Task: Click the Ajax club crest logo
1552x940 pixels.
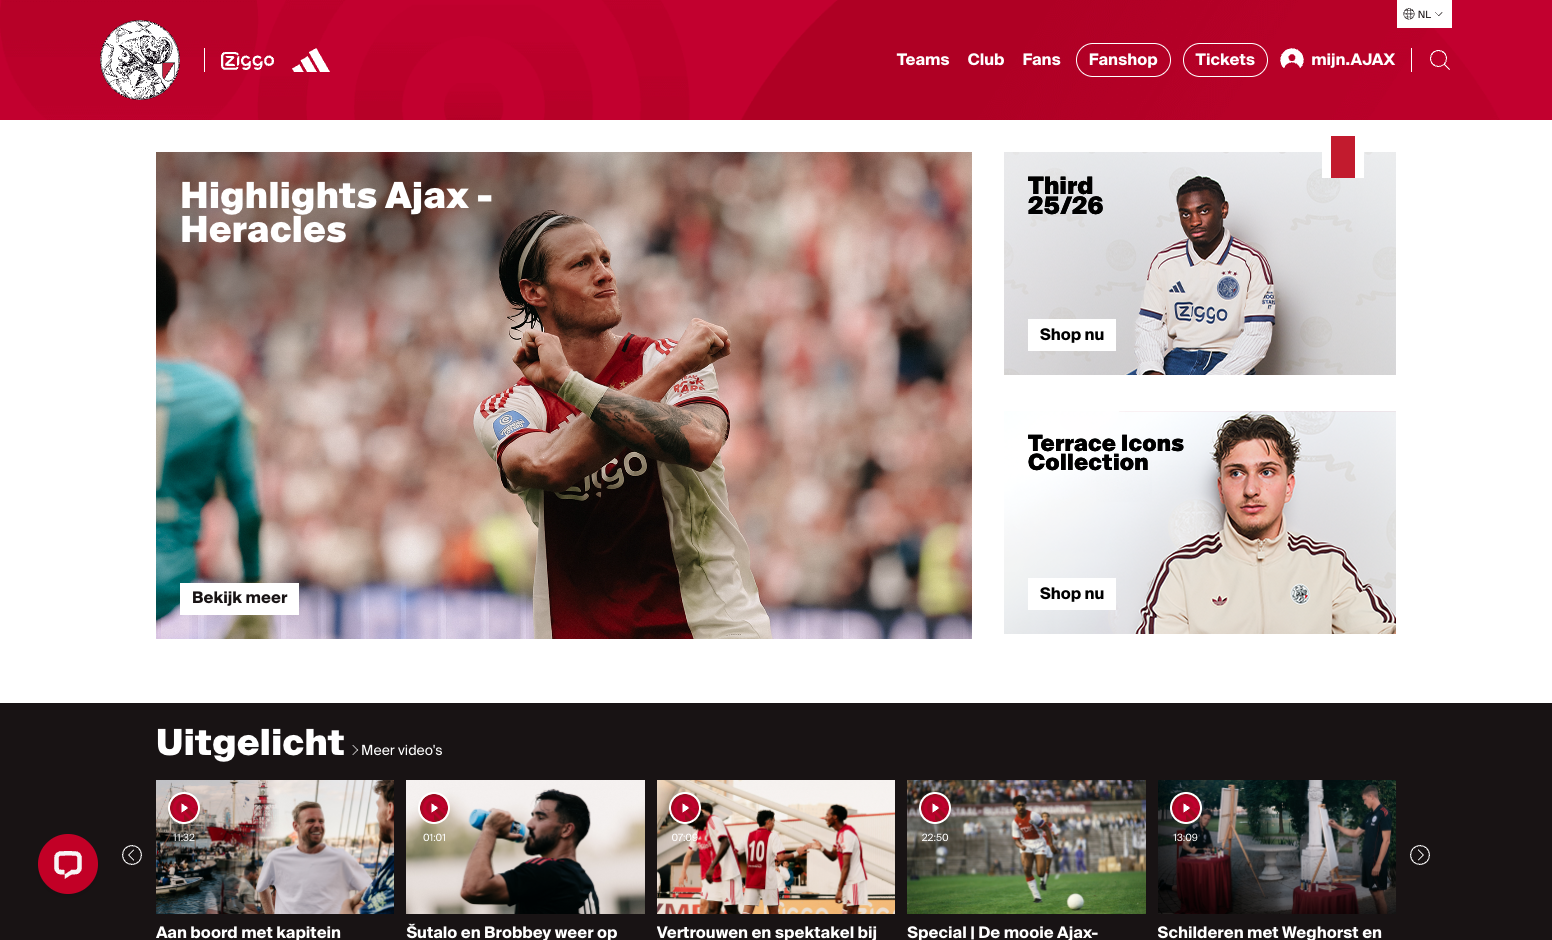Action: [140, 60]
